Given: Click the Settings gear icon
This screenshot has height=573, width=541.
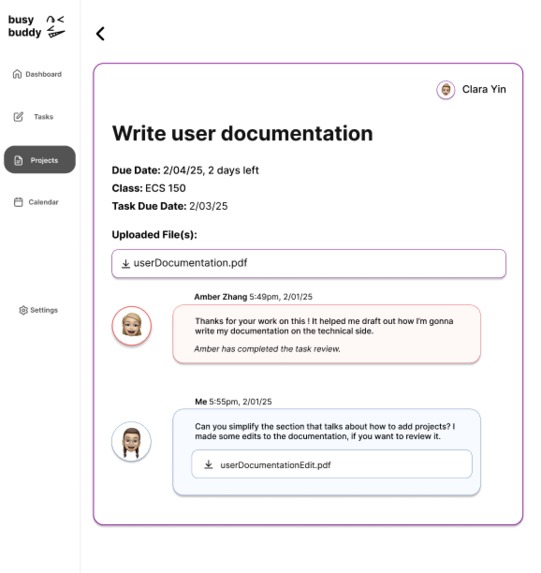Looking at the screenshot, I should coord(23,310).
